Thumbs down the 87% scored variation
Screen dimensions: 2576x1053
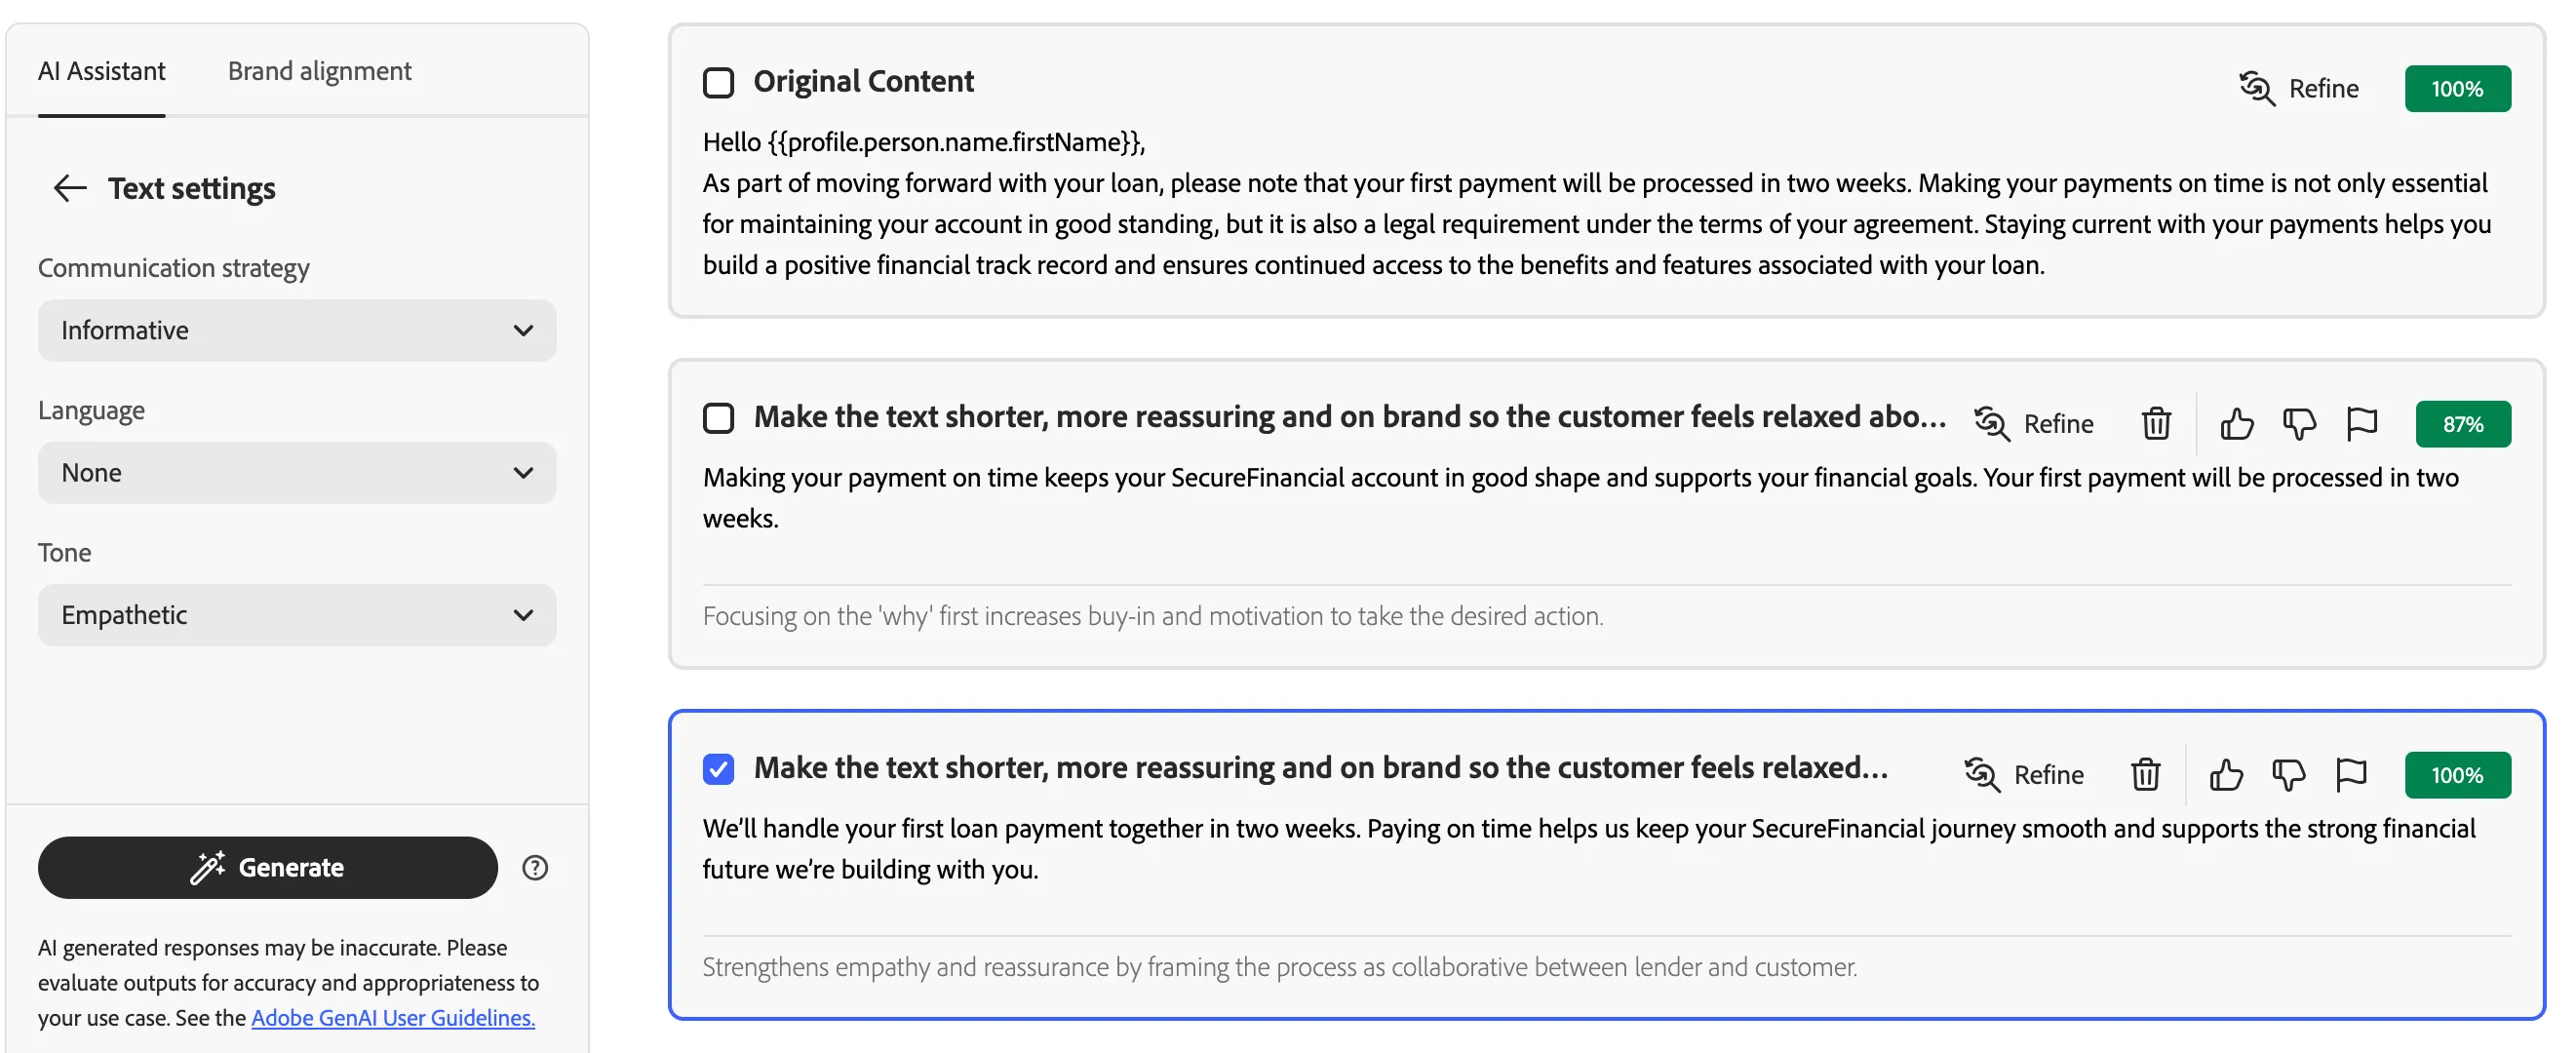2299,424
